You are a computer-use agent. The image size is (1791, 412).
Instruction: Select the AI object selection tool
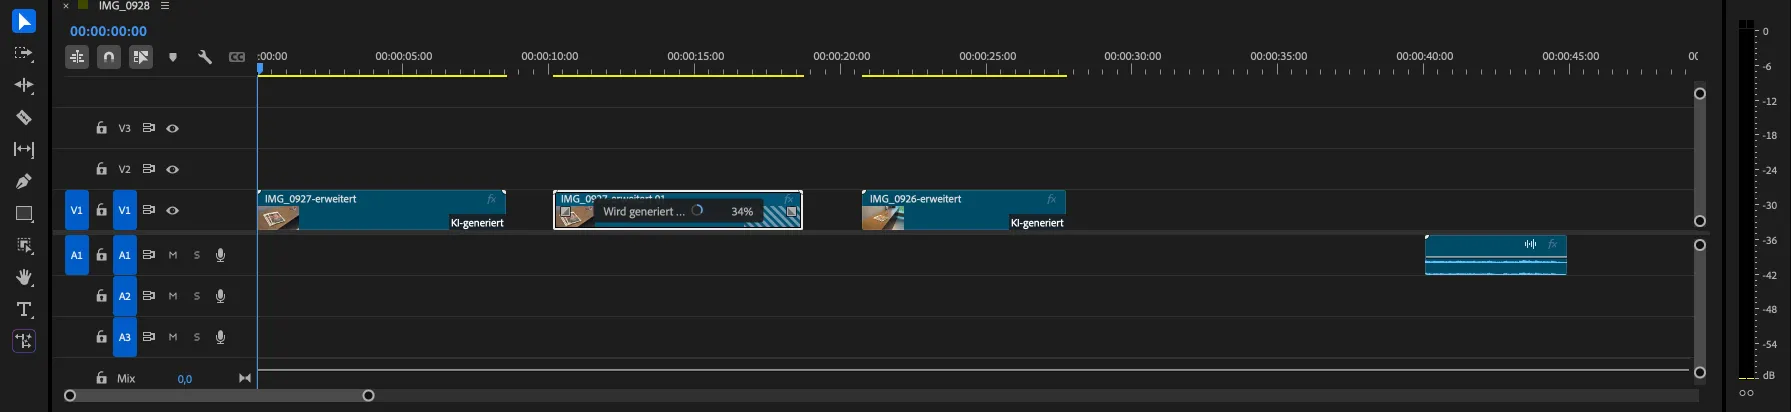pos(24,245)
